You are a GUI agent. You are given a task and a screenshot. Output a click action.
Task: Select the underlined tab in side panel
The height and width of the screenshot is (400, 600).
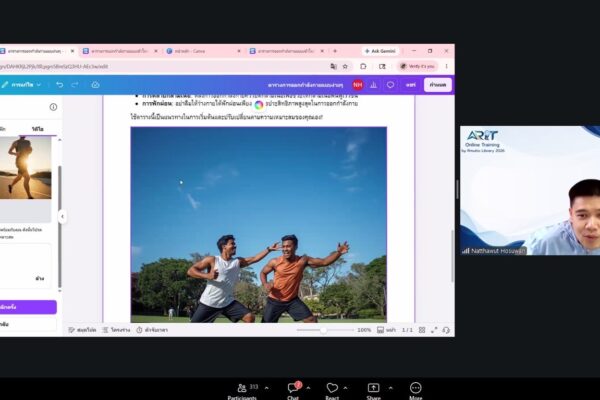[x=38, y=129]
